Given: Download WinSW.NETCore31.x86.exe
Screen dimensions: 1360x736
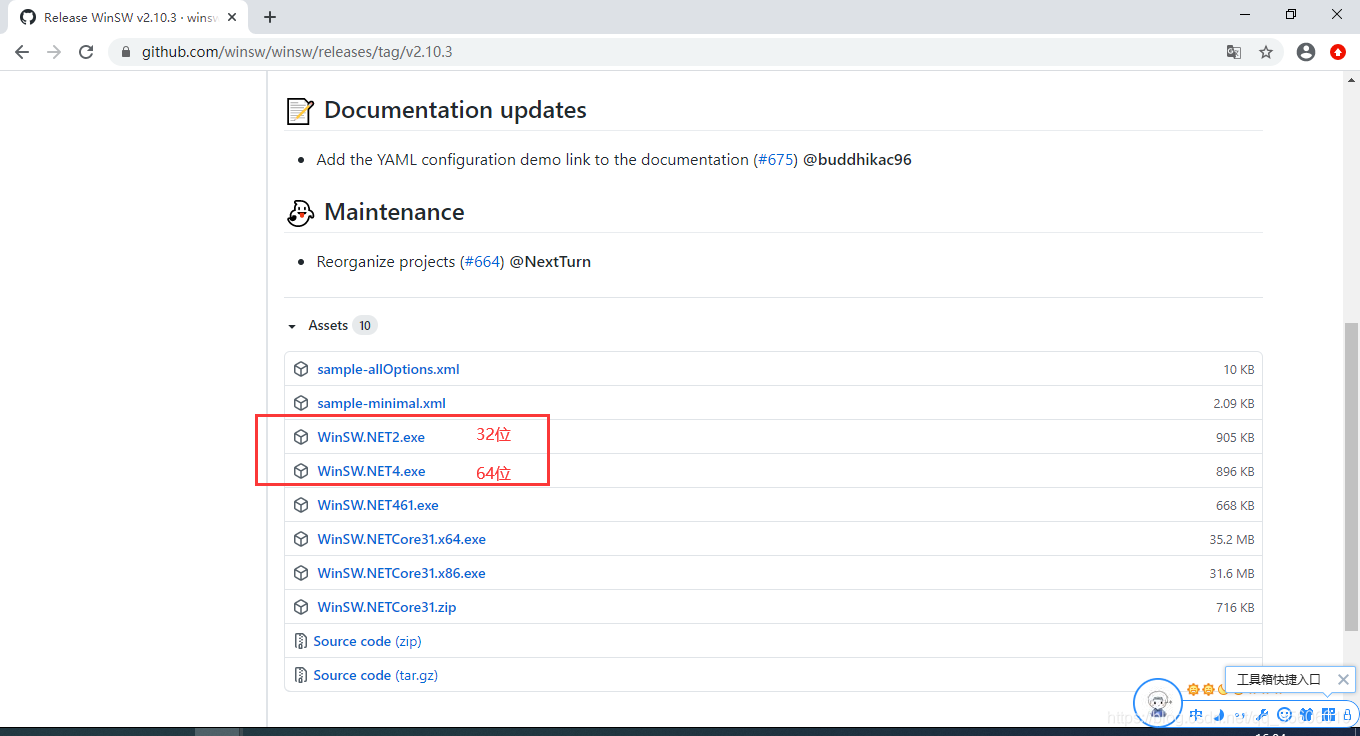Looking at the screenshot, I should pos(401,573).
